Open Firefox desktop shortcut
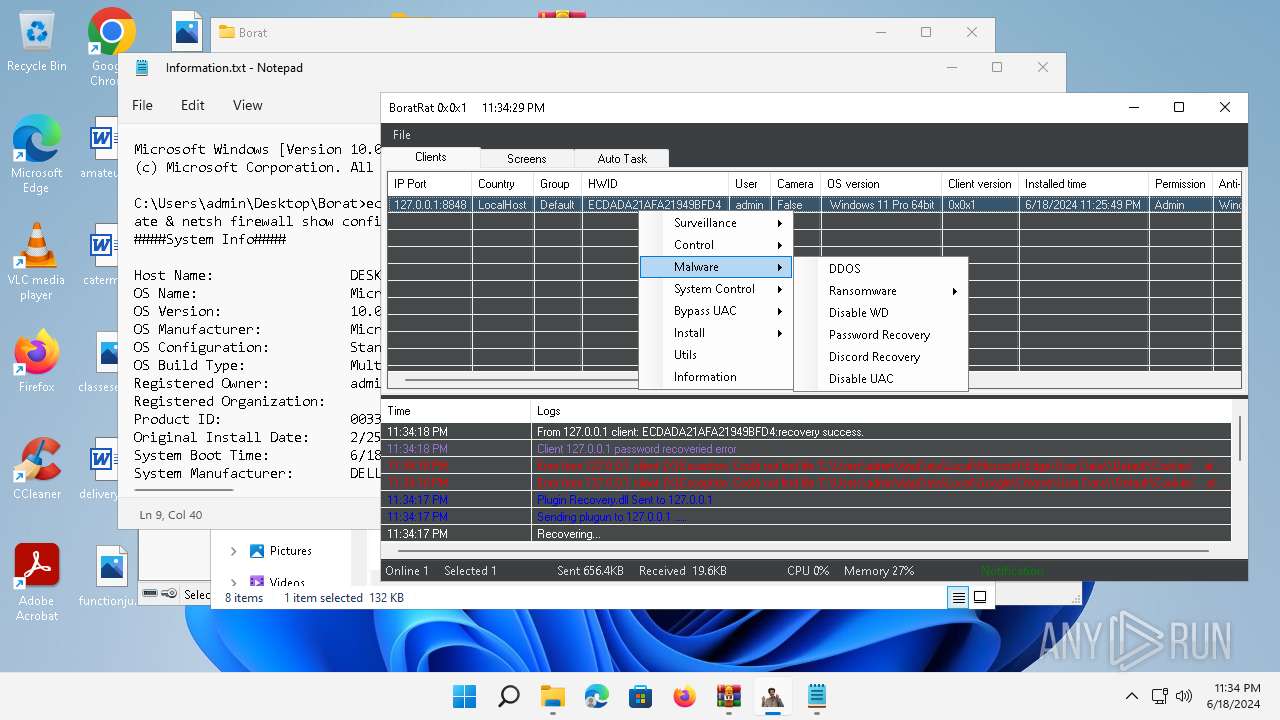The width and height of the screenshot is (1280, 720). tap(37, 362)
